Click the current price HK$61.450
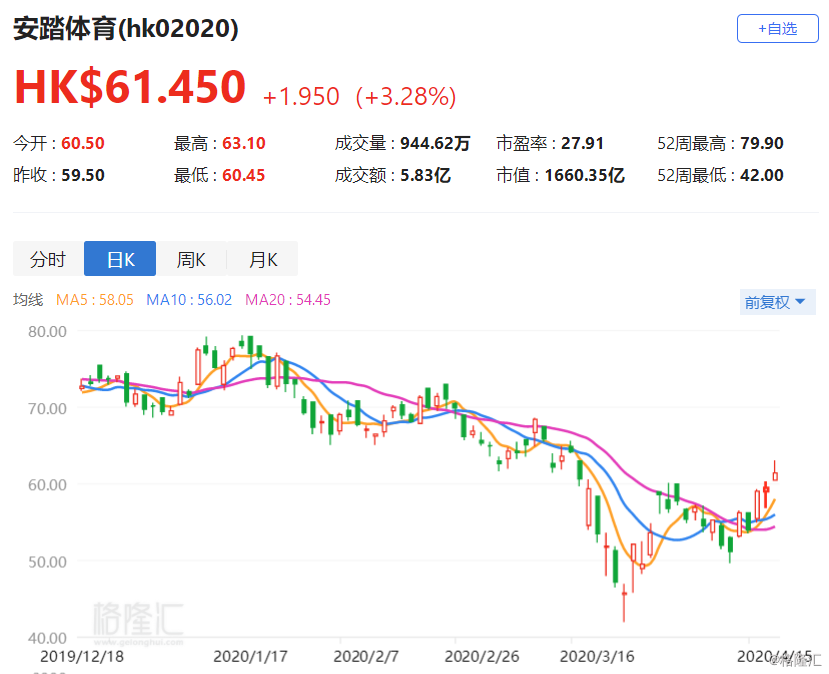This screenshot has width=829, height=674. click(x=130, y=86)
